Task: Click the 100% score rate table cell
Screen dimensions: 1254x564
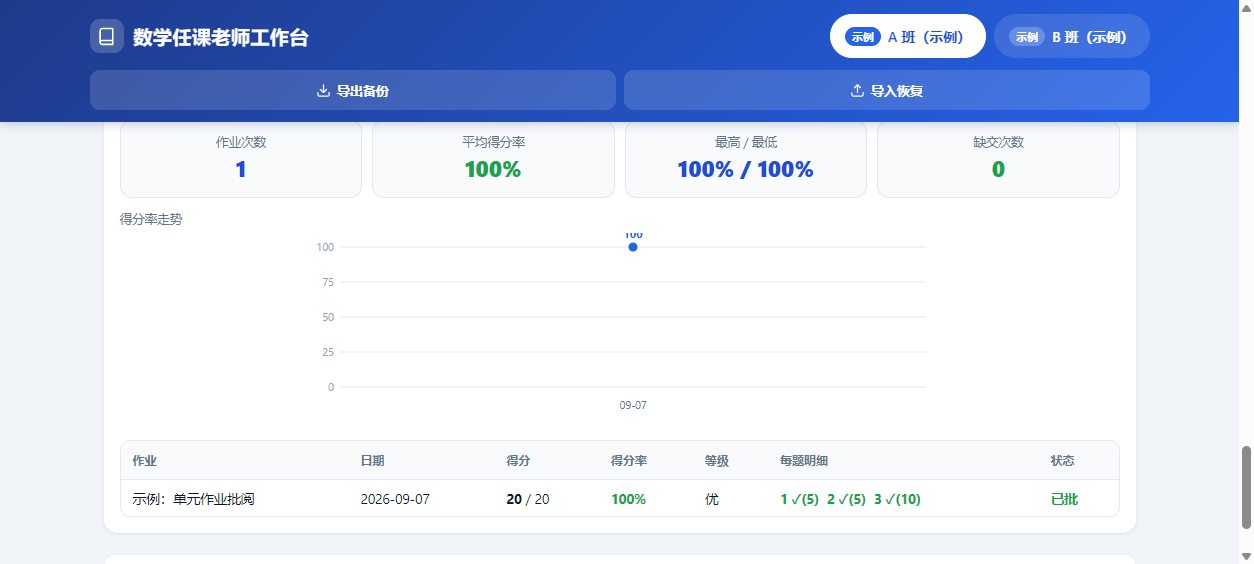Action: coord(629,499)
